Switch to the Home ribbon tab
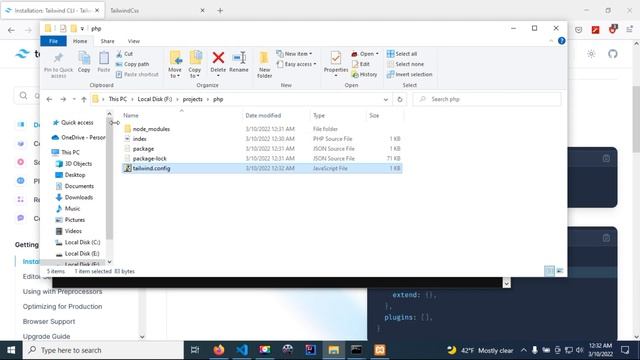Image resolution: width=640 pixels, height=360 pixels. click(x=80, y=41)
